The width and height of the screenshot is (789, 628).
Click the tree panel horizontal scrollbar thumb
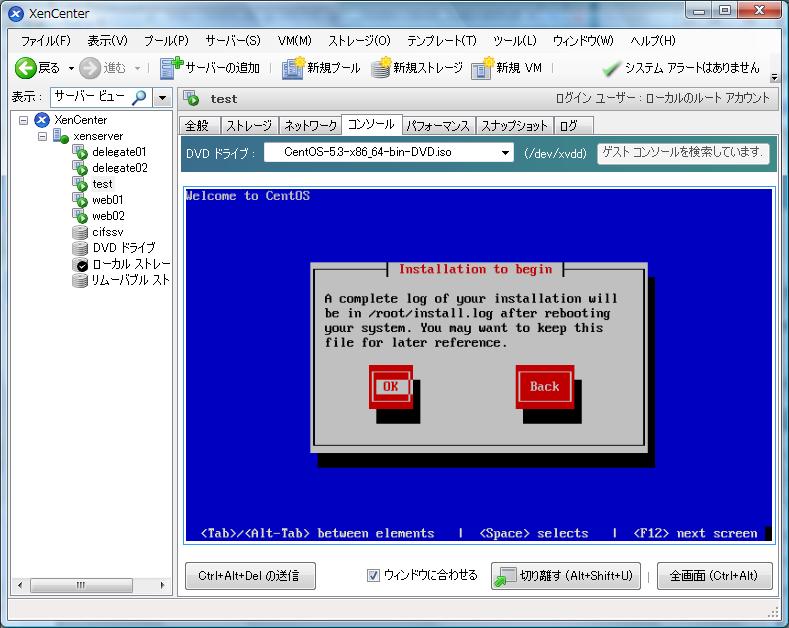tap(82, 585)
